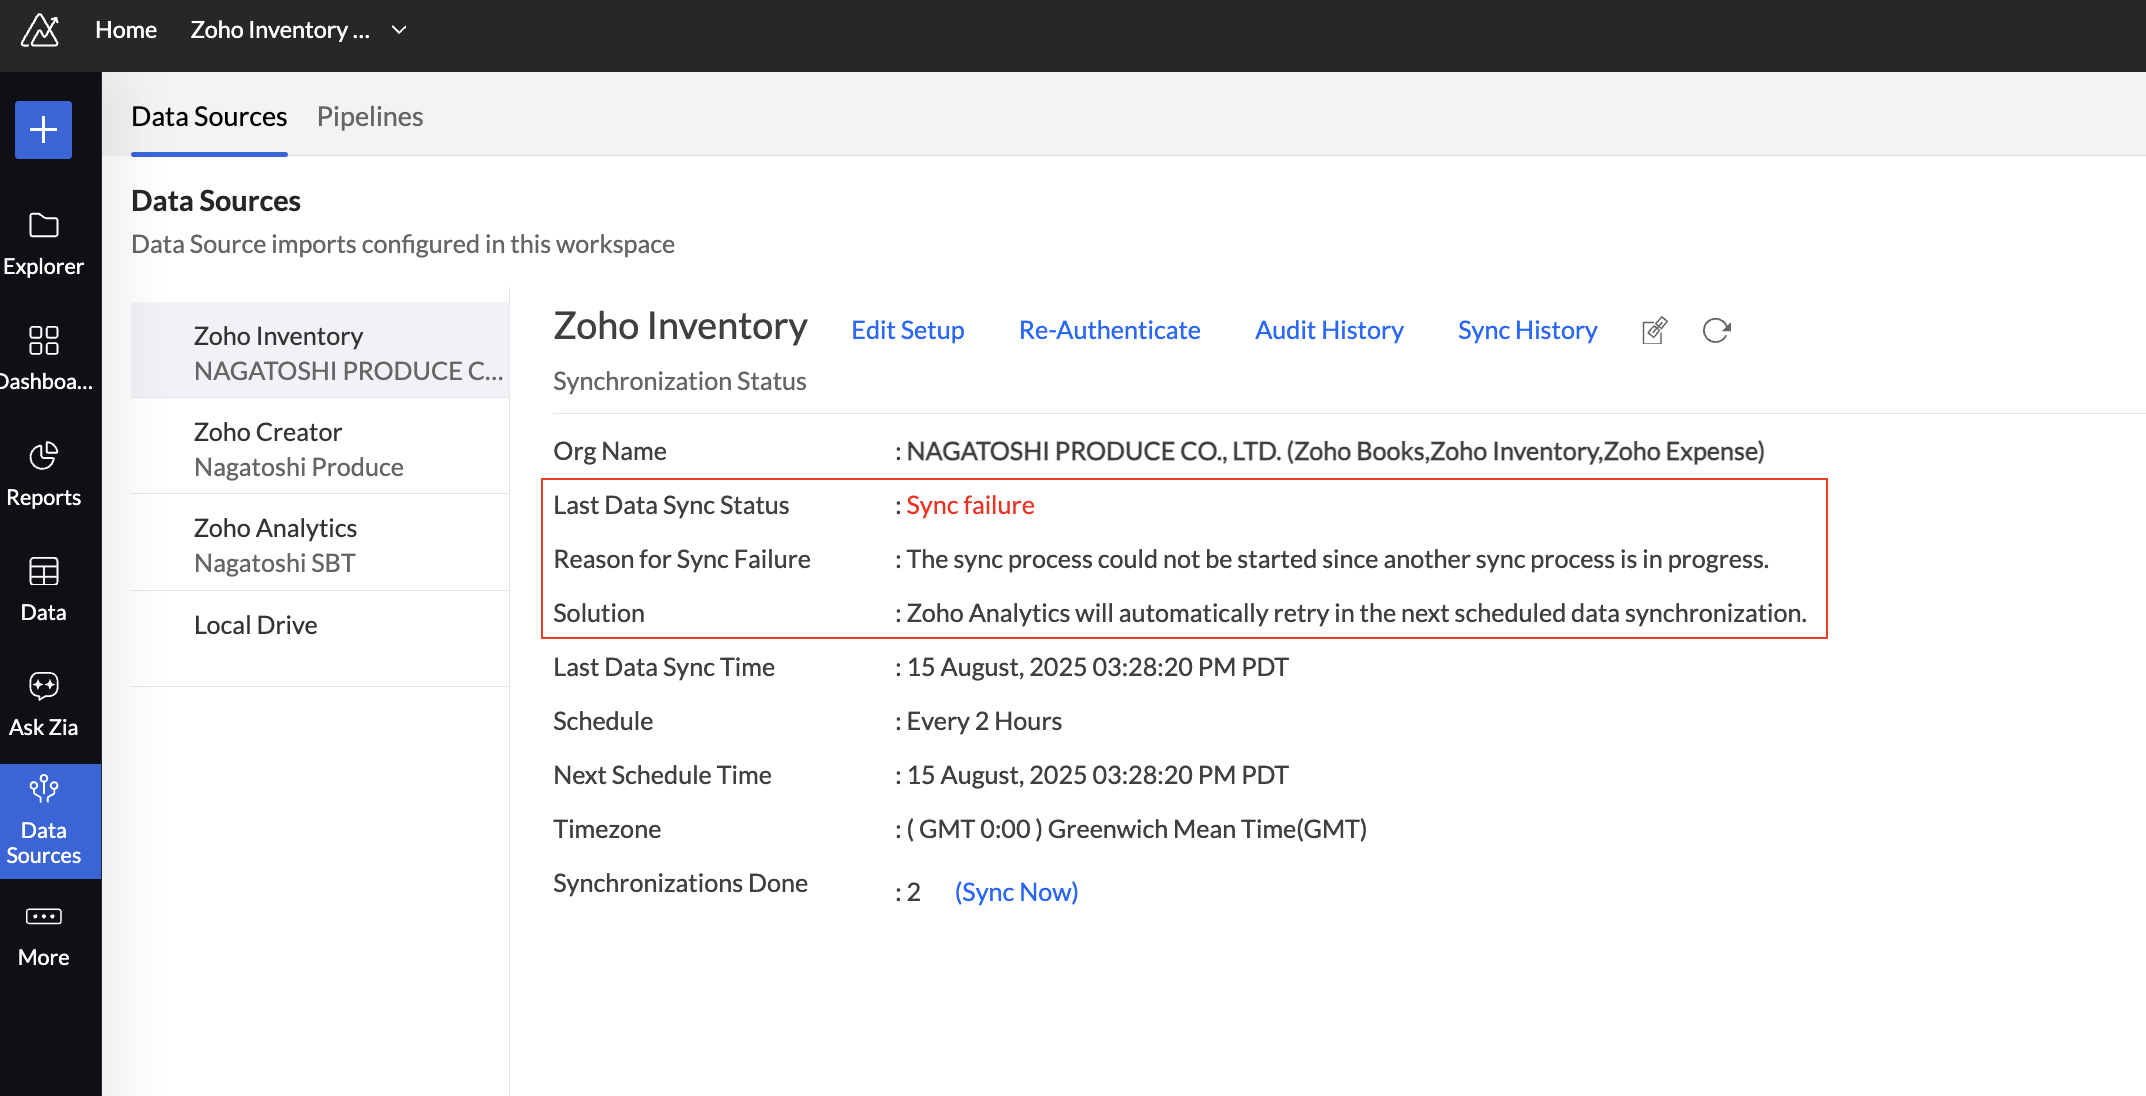Open the Dashboards sidebar icon
Screen dimensions: 2146x1096
click(43, 341)
